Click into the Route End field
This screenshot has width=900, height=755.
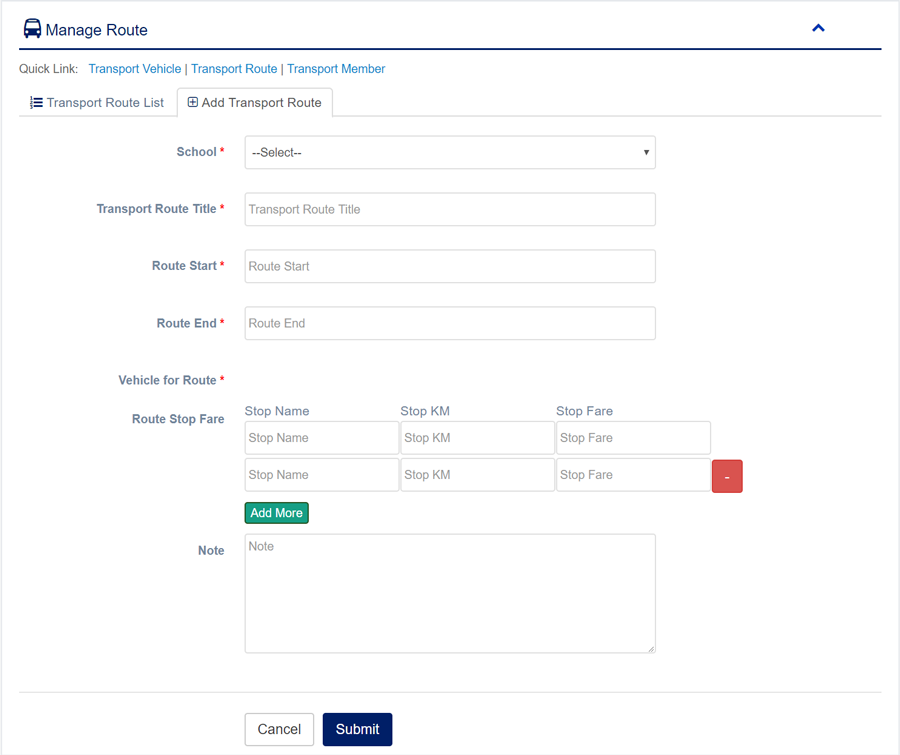click(x=450, y=324)
